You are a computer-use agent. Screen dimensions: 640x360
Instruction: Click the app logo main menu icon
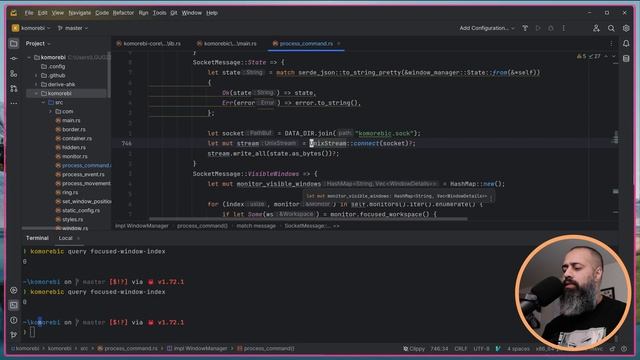click(13, 13)
